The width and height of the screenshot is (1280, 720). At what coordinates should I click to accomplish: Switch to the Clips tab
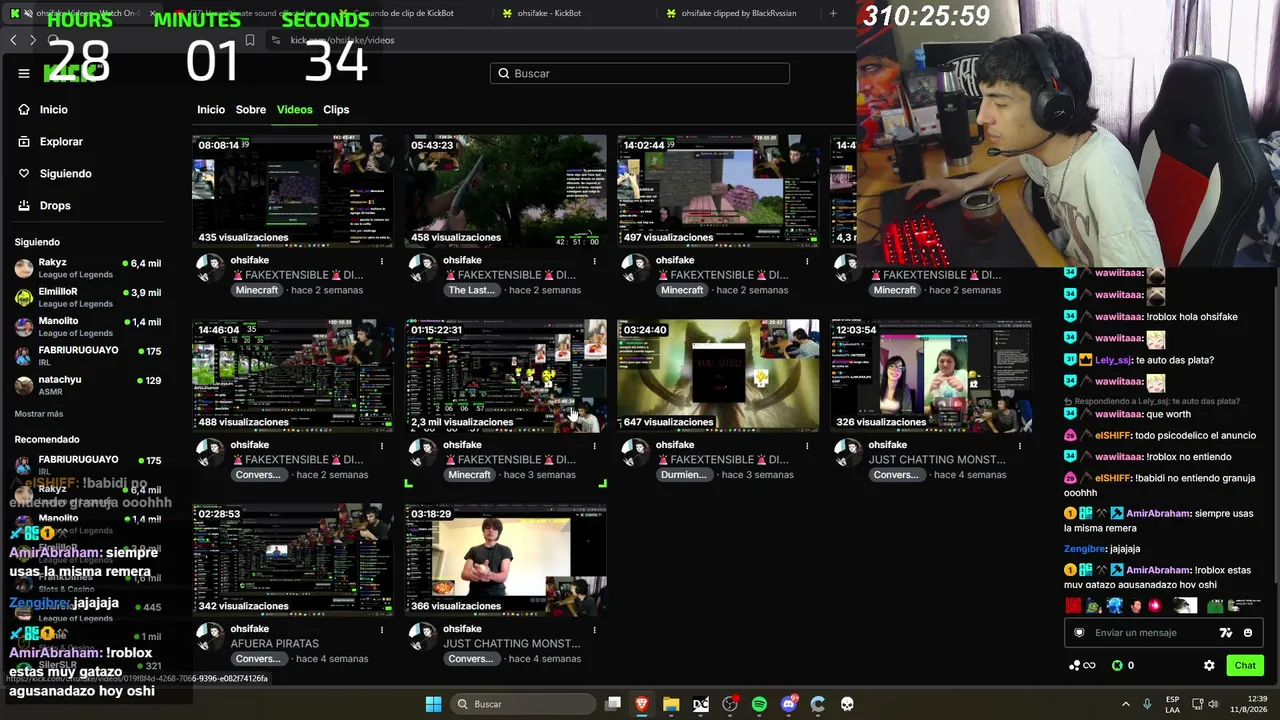336,109
